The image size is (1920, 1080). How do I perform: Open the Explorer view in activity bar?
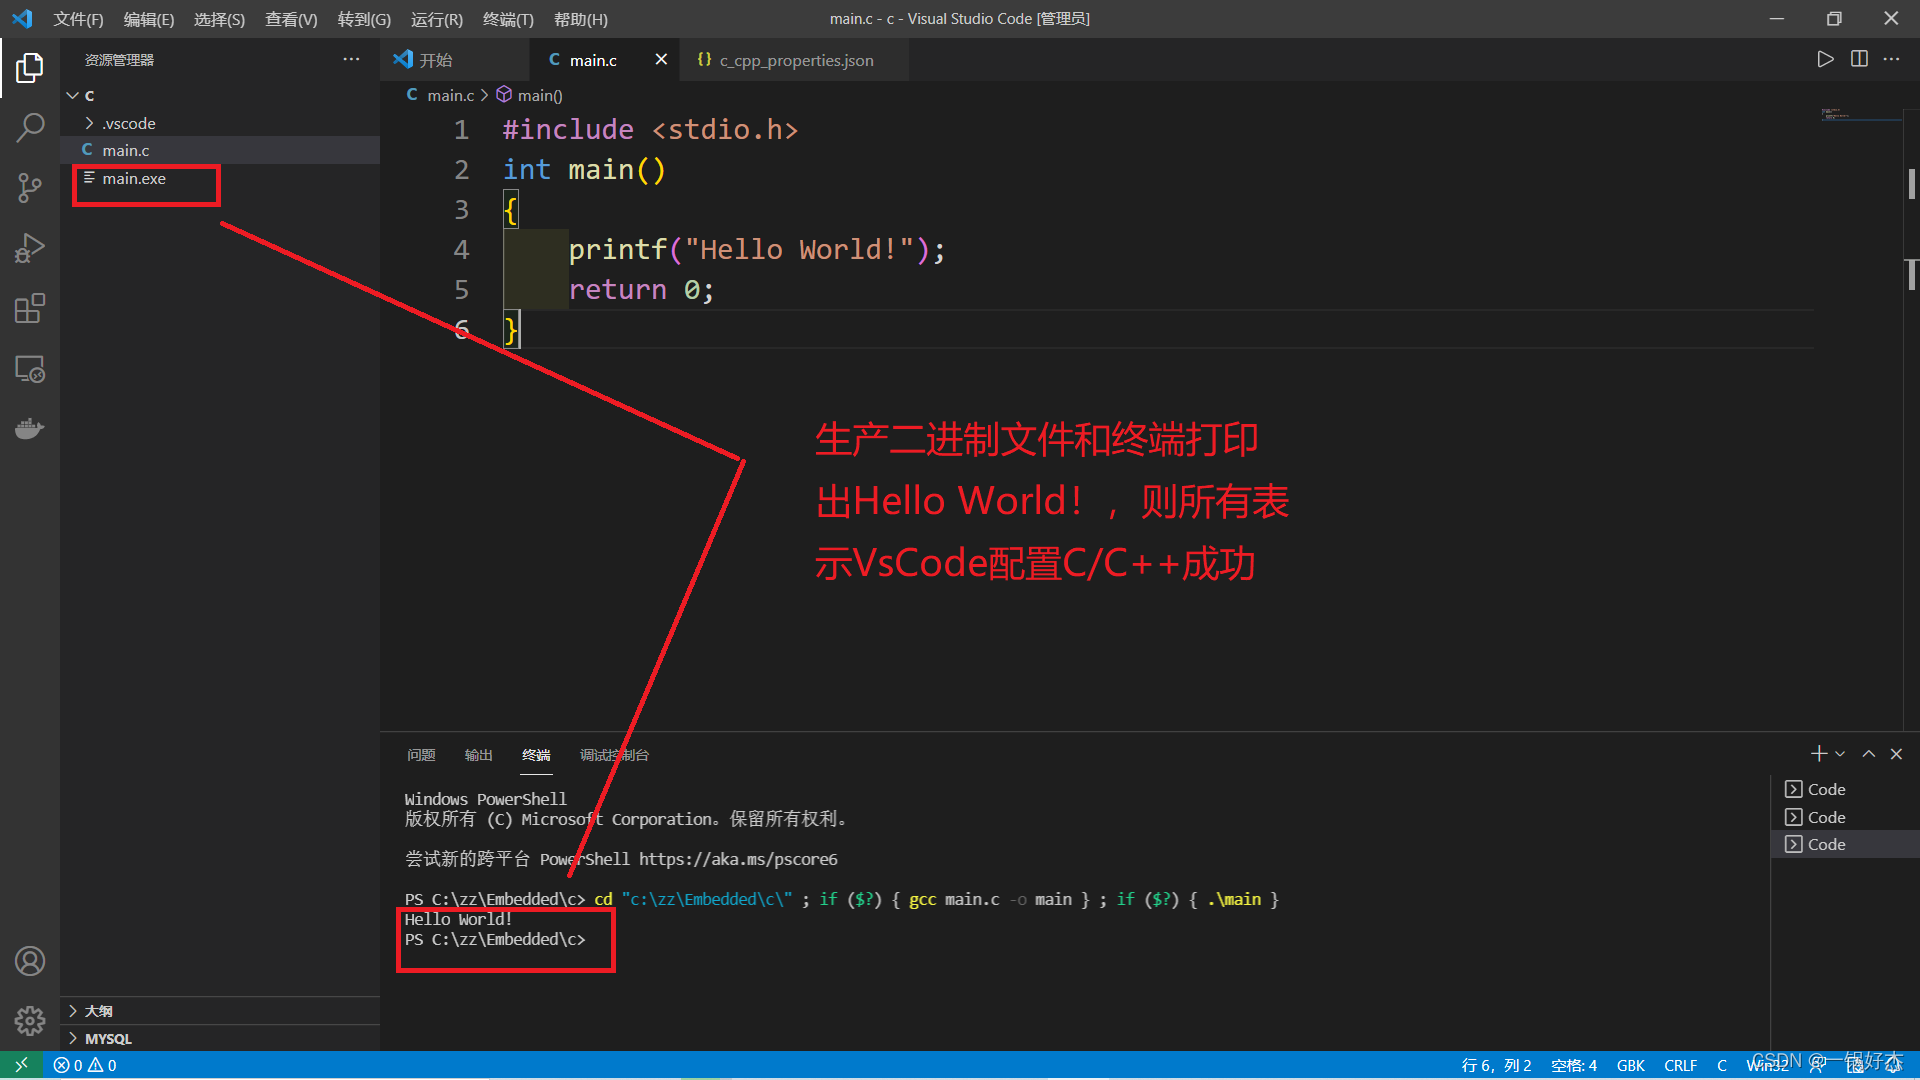pos(30,68)
